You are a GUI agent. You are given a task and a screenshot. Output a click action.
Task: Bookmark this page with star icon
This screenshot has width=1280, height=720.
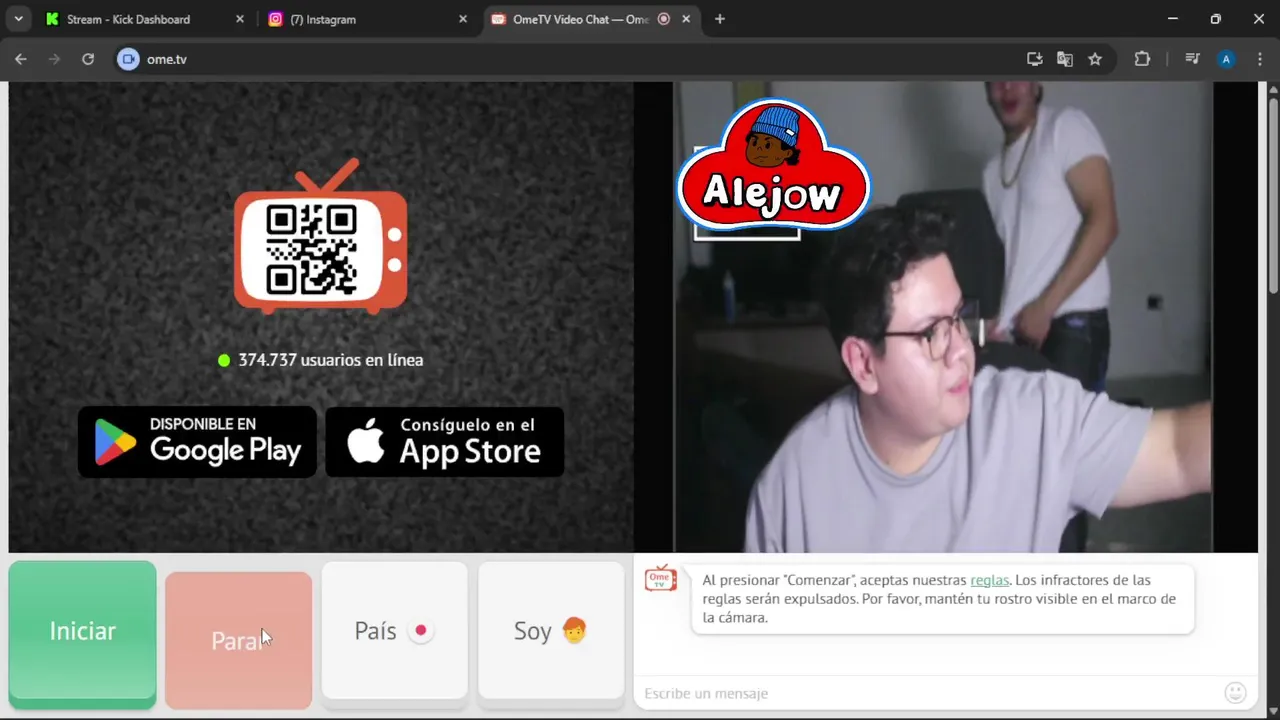click(x=1095, y=59)
